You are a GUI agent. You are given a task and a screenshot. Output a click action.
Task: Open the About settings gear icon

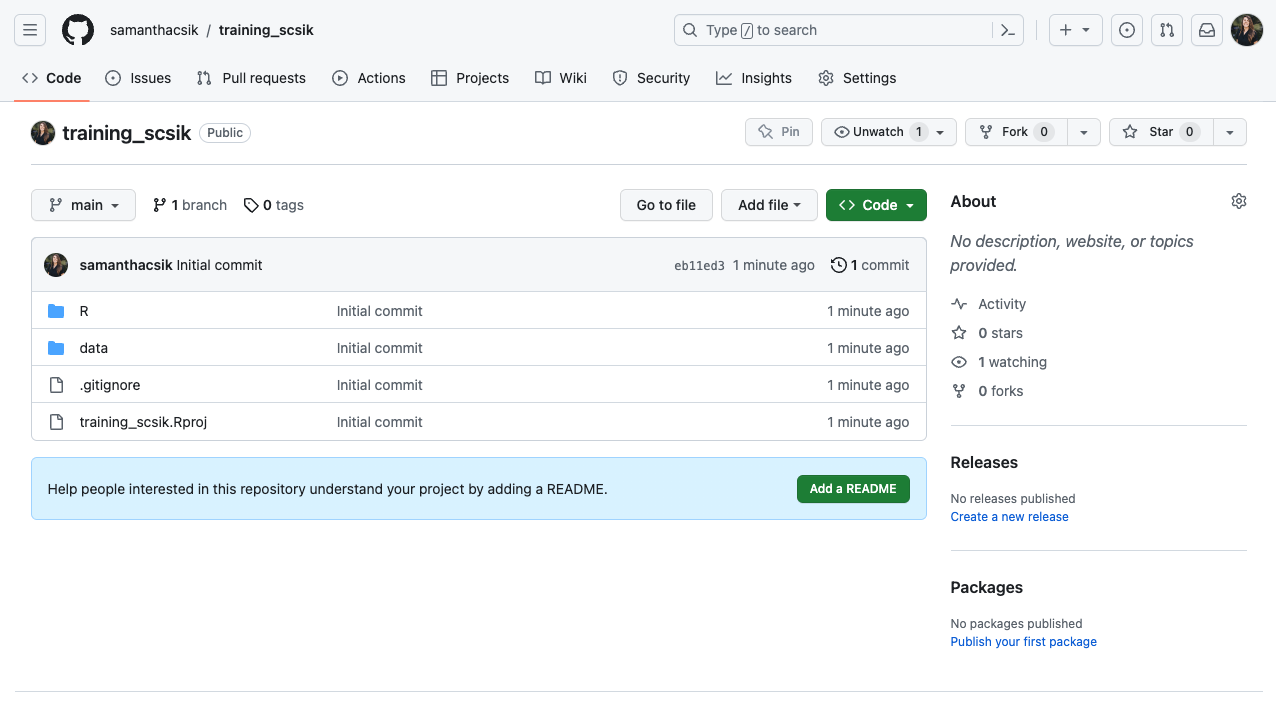[x=1239, y=201]
